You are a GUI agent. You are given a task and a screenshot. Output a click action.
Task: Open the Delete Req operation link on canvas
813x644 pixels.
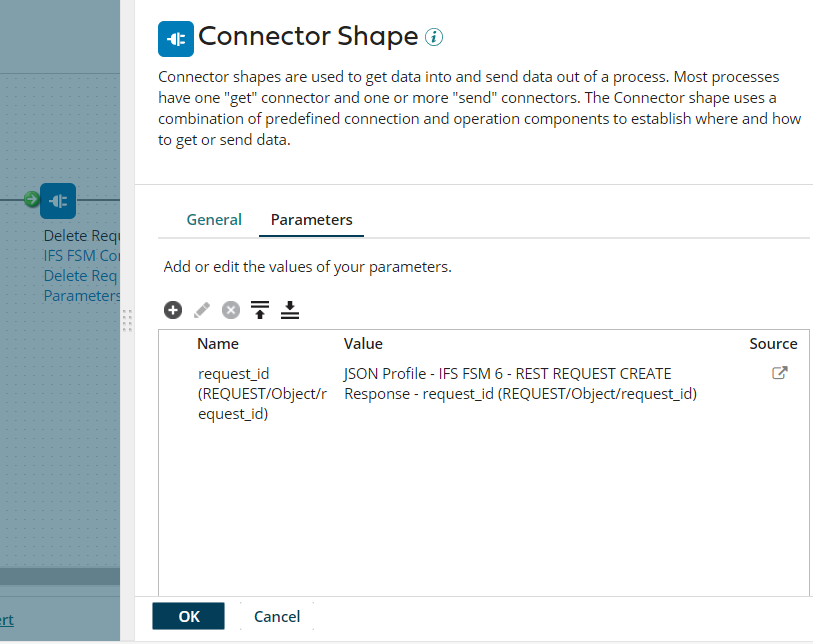point(80,276)
